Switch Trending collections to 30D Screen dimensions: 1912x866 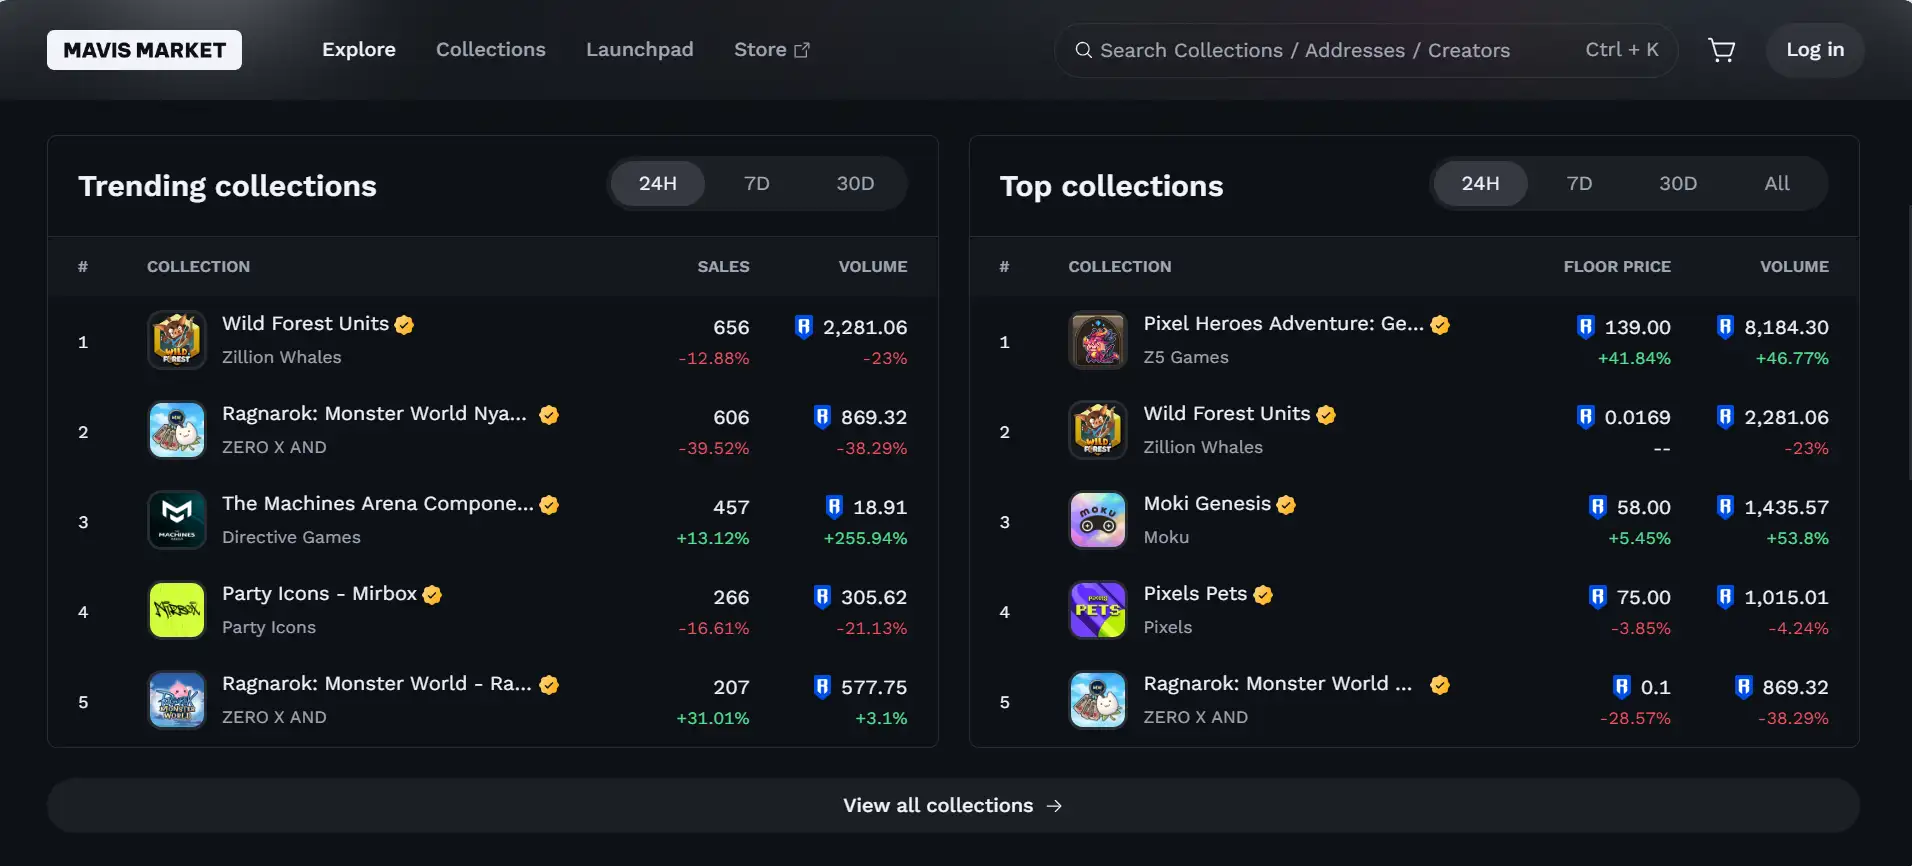coord(855,184)
